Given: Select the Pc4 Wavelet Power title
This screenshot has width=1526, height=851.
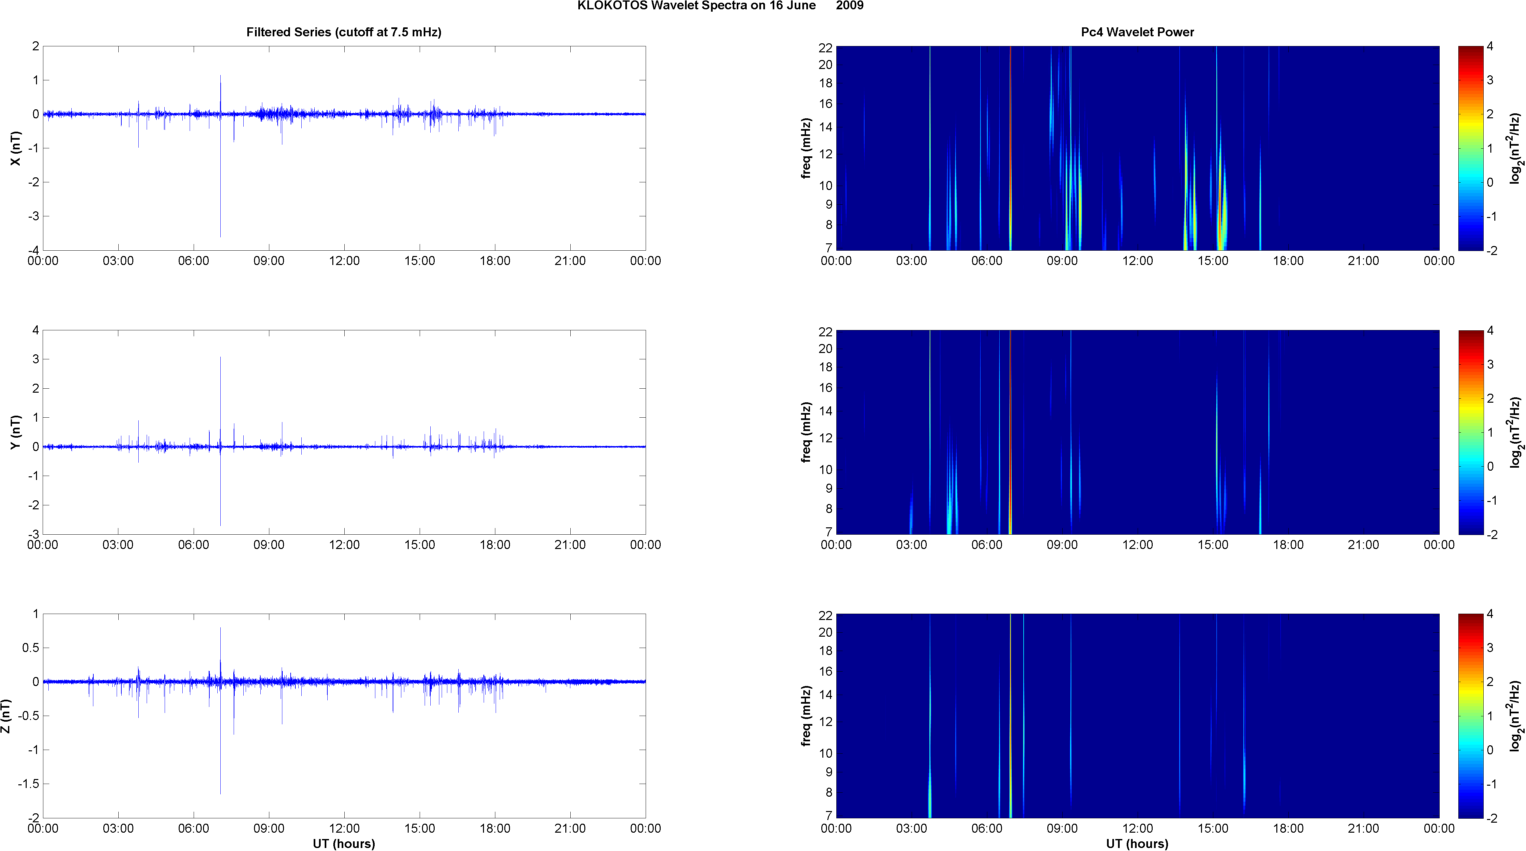Looking at the screenshot, I should point(1137,32).
